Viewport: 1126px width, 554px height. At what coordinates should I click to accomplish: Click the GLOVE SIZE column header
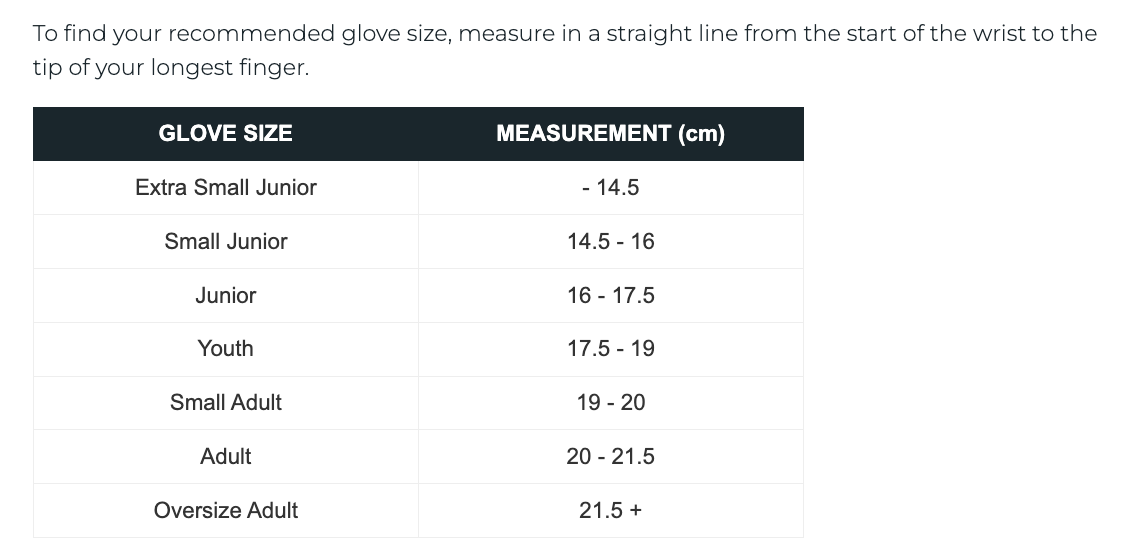[225, 134]
